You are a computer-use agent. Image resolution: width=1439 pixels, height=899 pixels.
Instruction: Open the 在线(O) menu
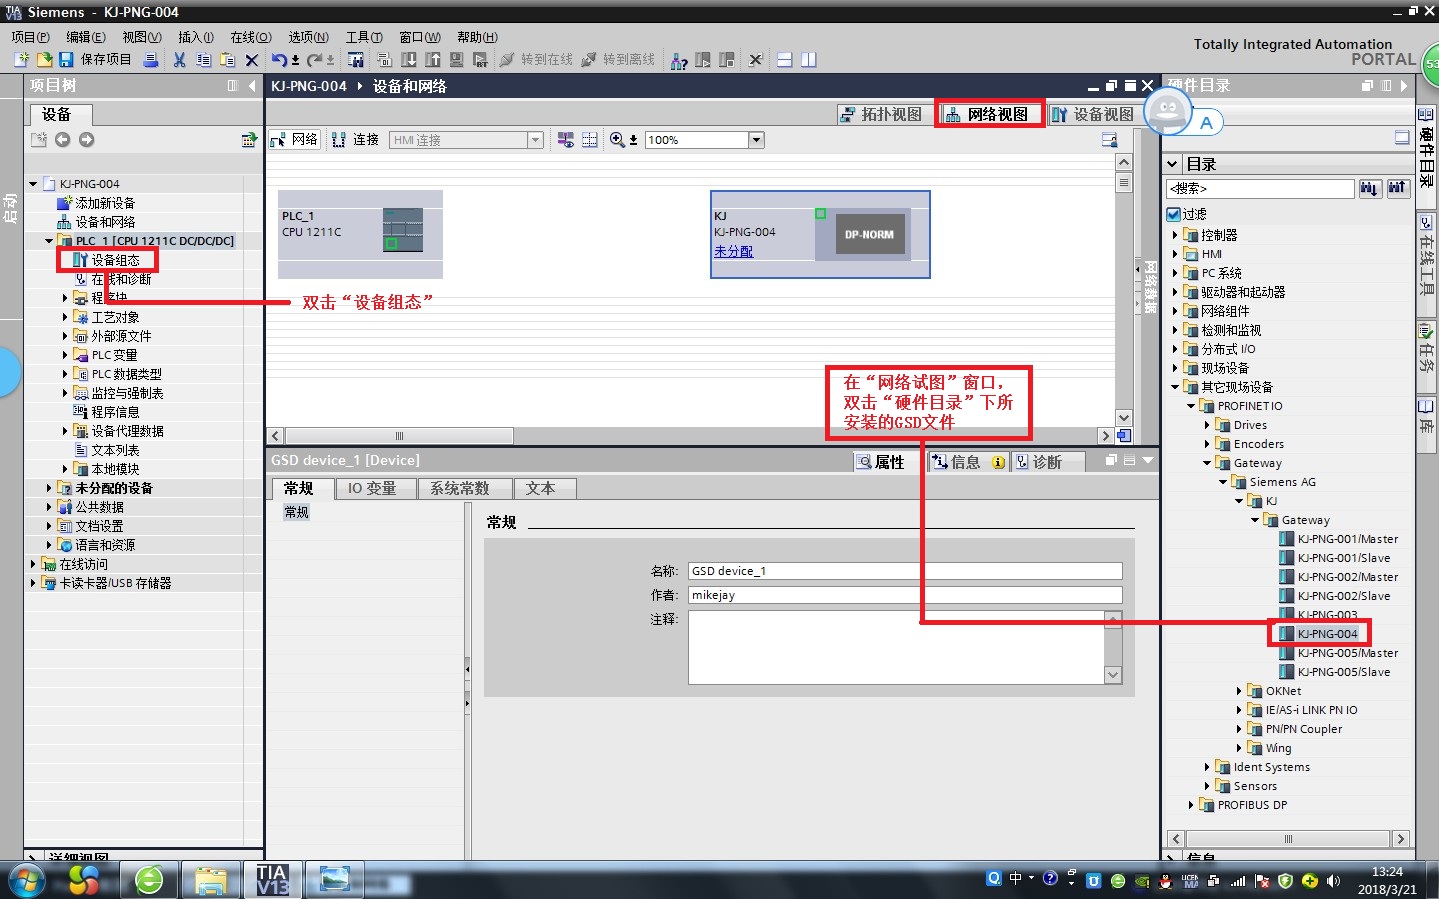click(250, 37)
